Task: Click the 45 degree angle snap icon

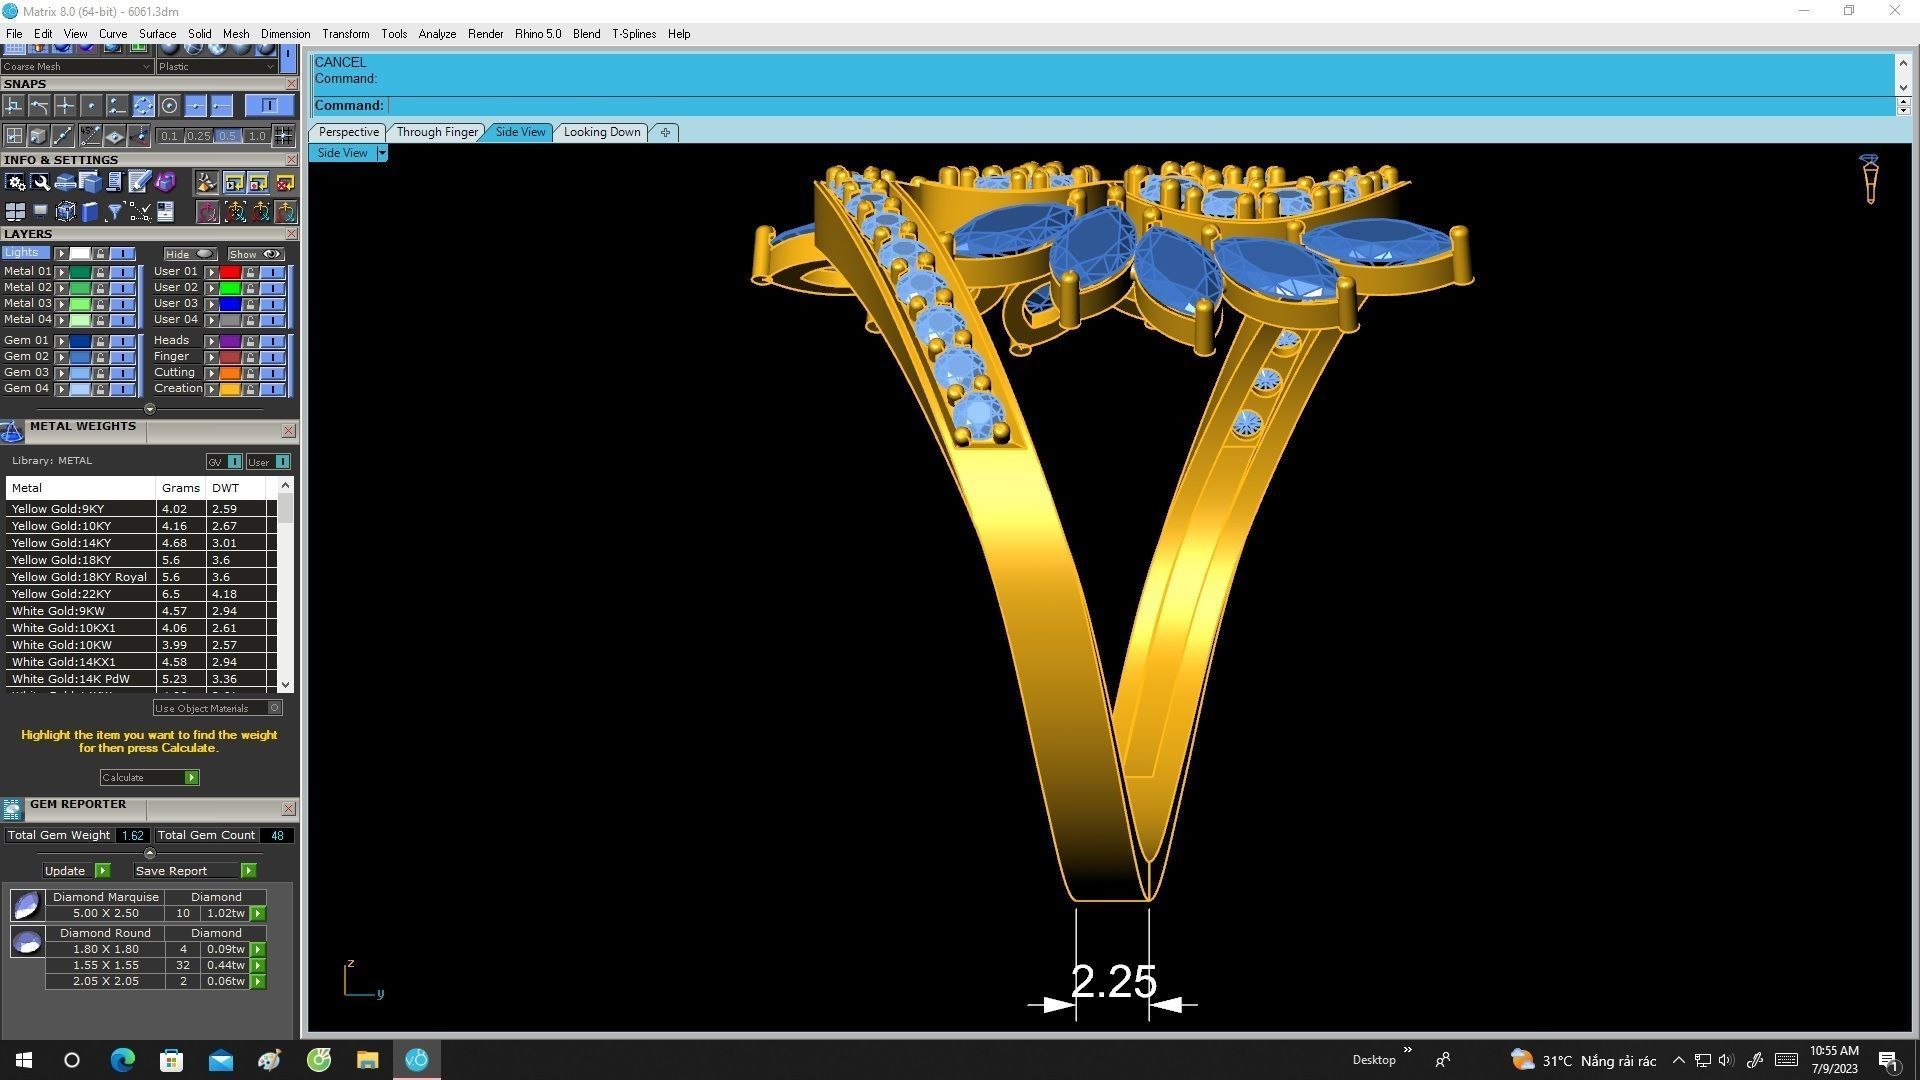Action: [91, 135]
